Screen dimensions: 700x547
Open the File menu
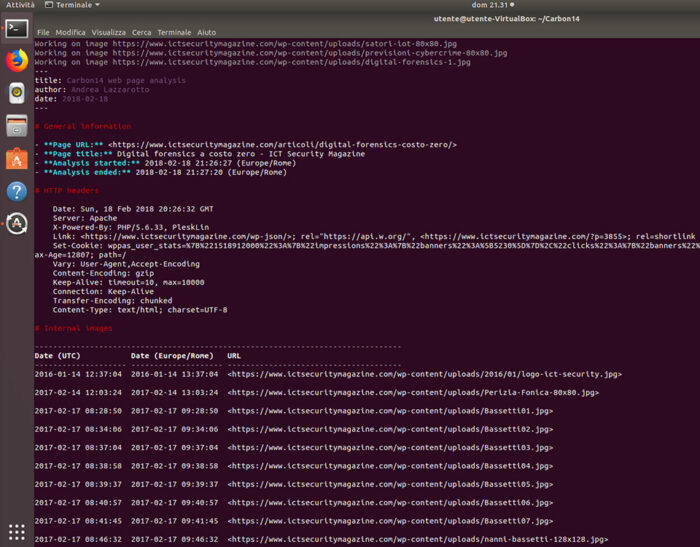coord(43,33)
